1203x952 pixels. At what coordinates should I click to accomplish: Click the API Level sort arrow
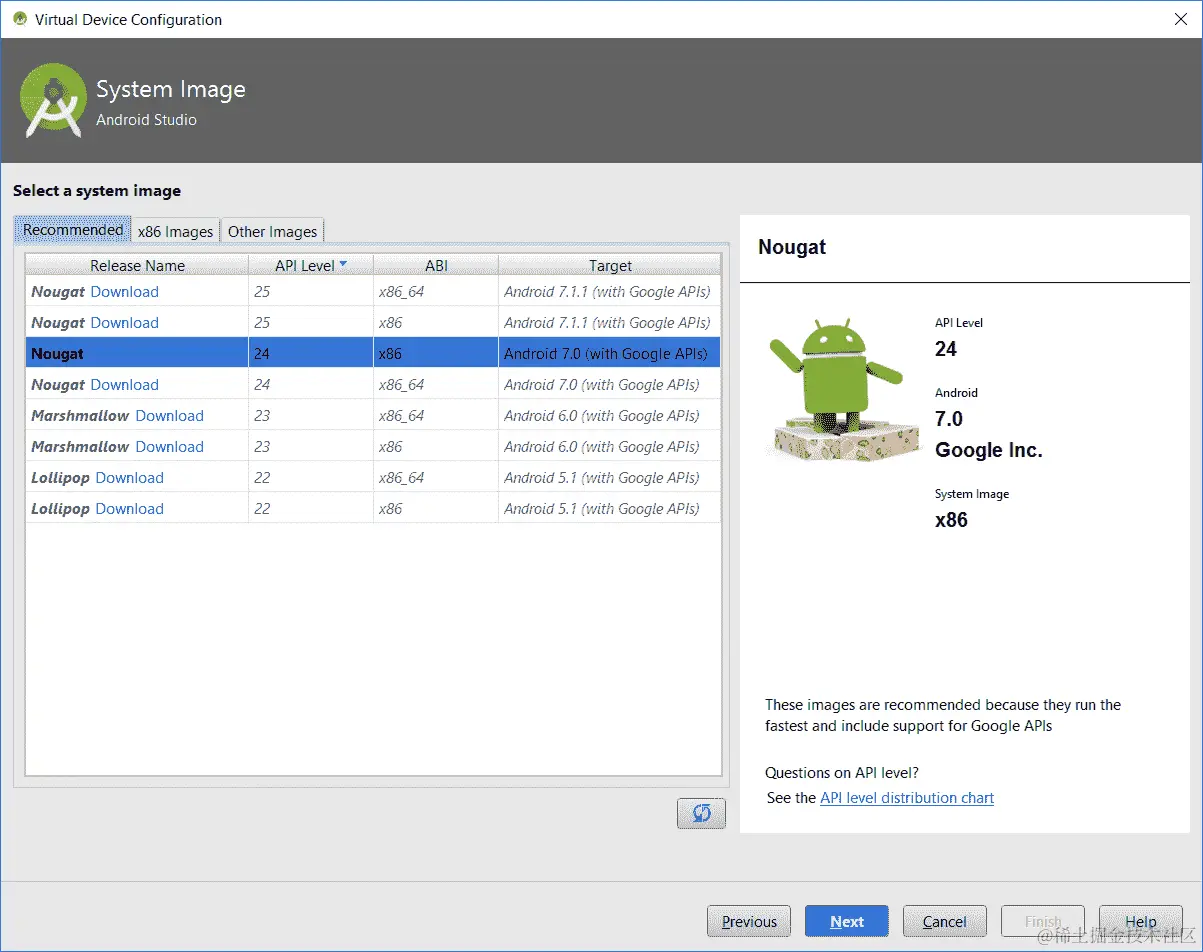pos(343,265)
